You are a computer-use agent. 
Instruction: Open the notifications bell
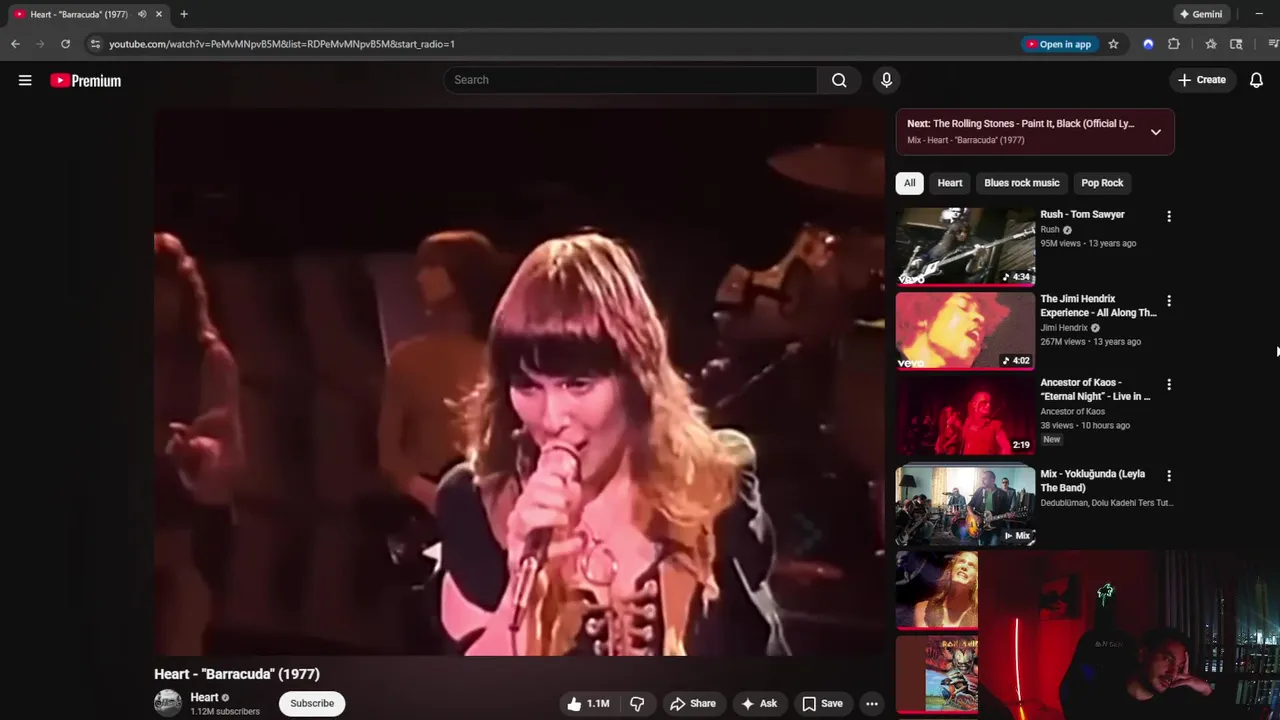tap(1256, 80)
